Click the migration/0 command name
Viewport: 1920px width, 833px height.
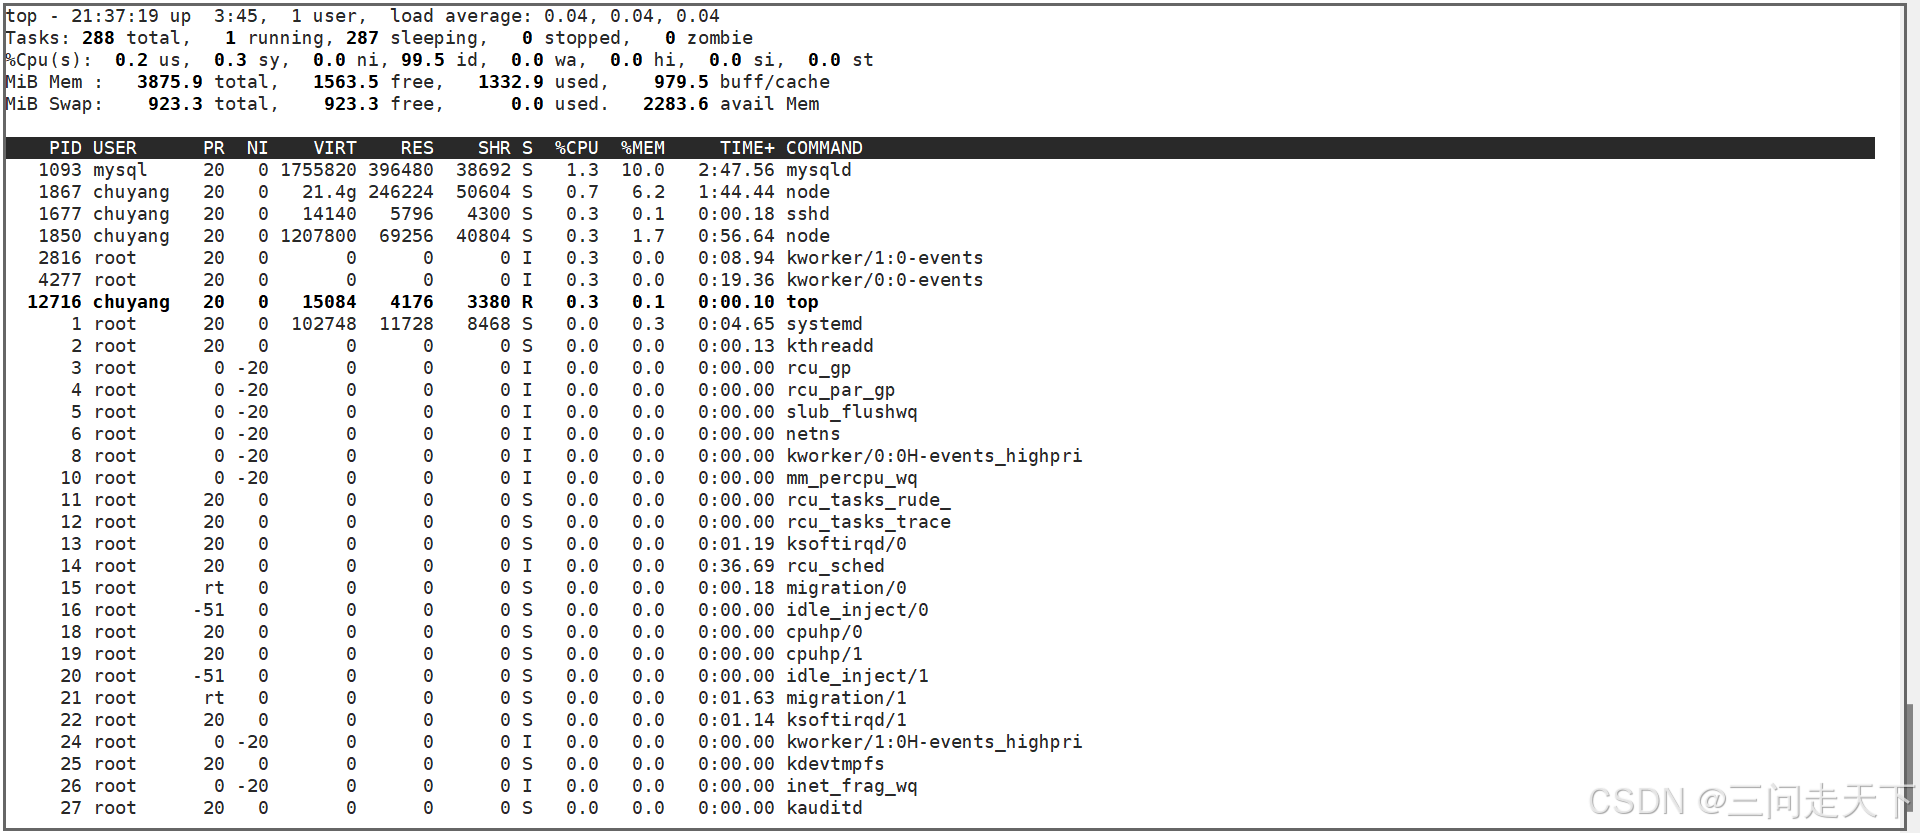(846, 588)
